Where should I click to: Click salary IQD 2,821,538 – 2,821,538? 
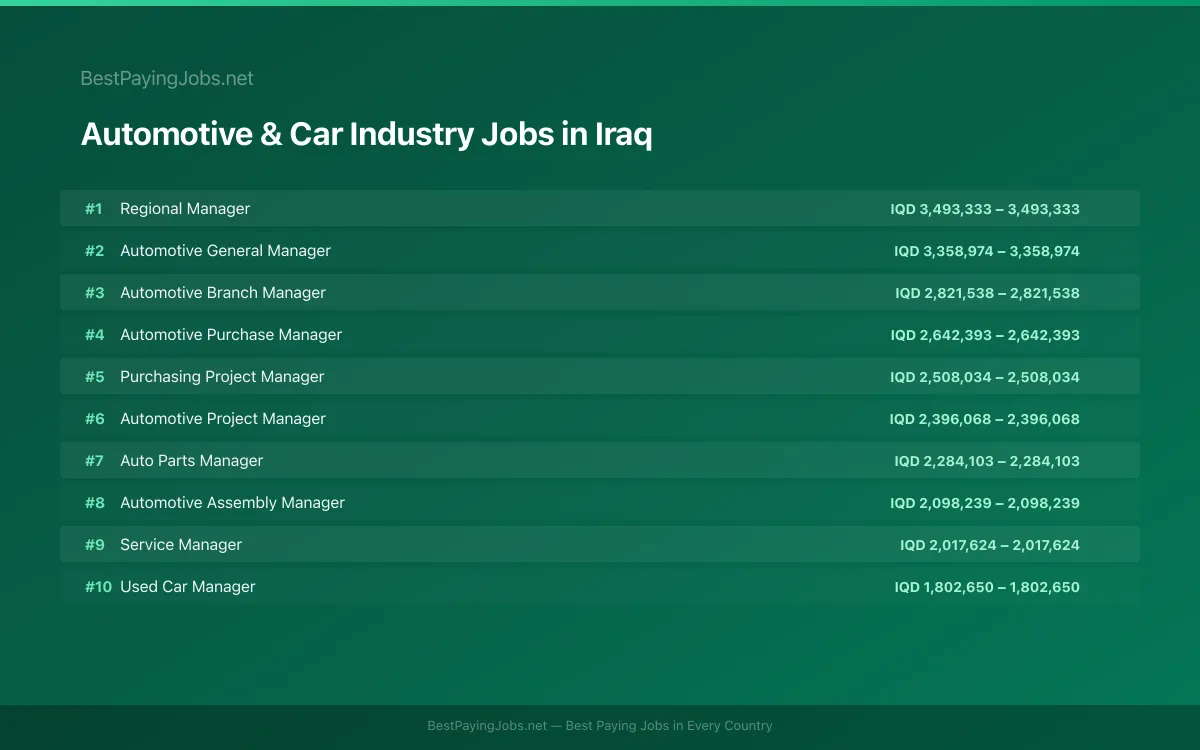pyautogui.click(x=987, y=293)
